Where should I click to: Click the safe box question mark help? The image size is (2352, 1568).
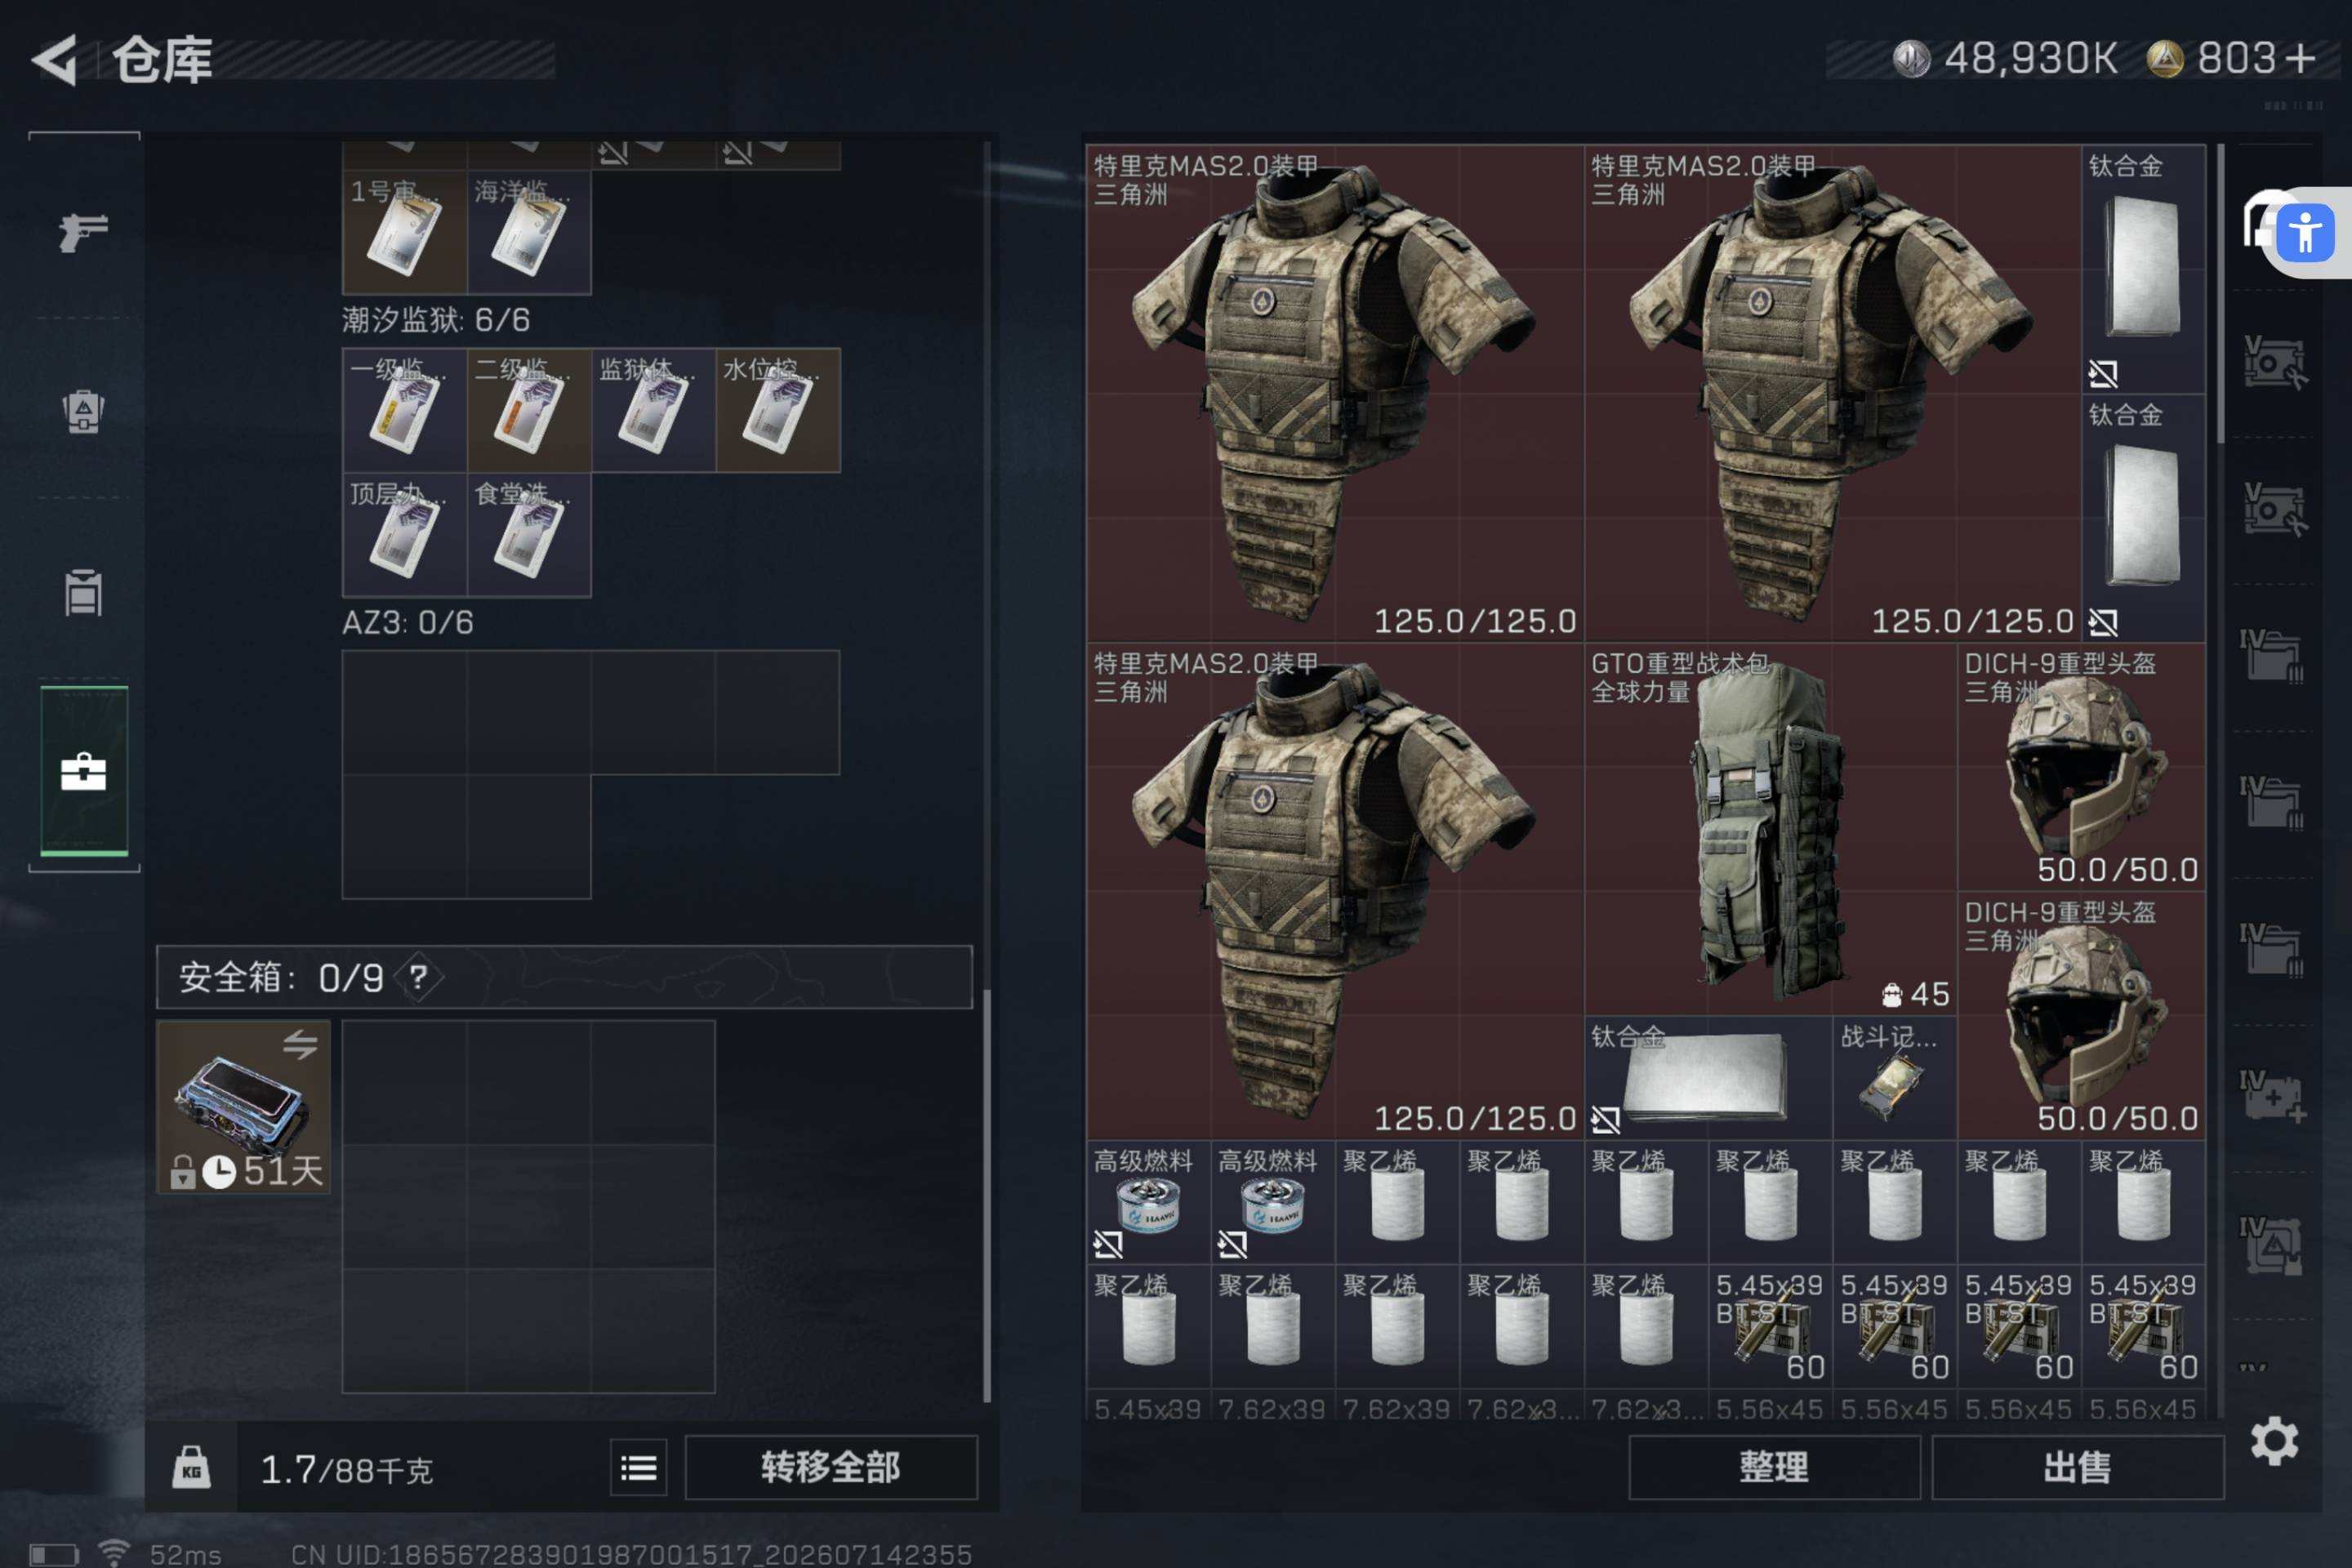(418, 977)
